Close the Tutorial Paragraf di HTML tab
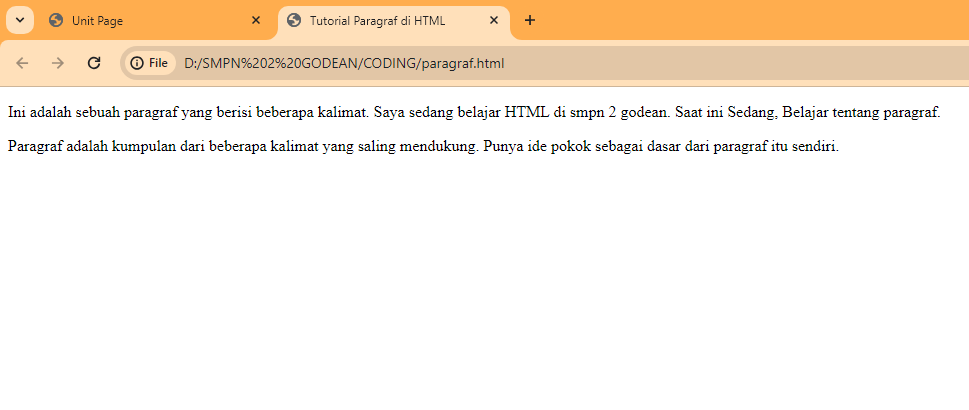The height and width of the screenshot is (410, 969). 494,20
